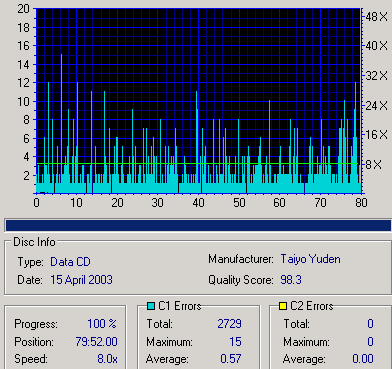Click the dark blue progress bar

(x=198, y=225)
